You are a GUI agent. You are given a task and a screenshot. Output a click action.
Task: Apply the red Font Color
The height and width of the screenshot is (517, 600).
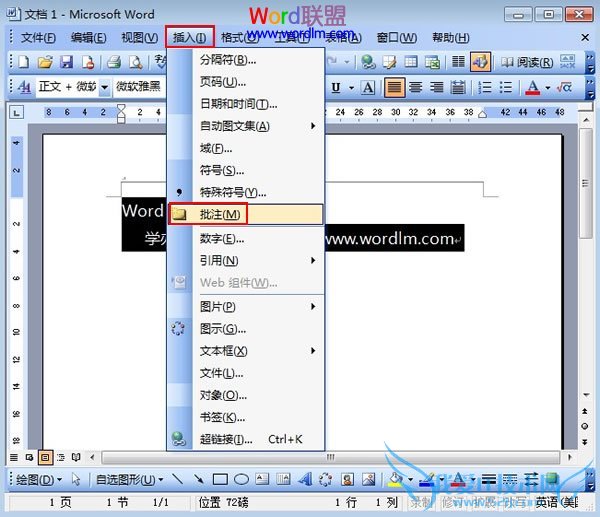(x=532, y=88)
